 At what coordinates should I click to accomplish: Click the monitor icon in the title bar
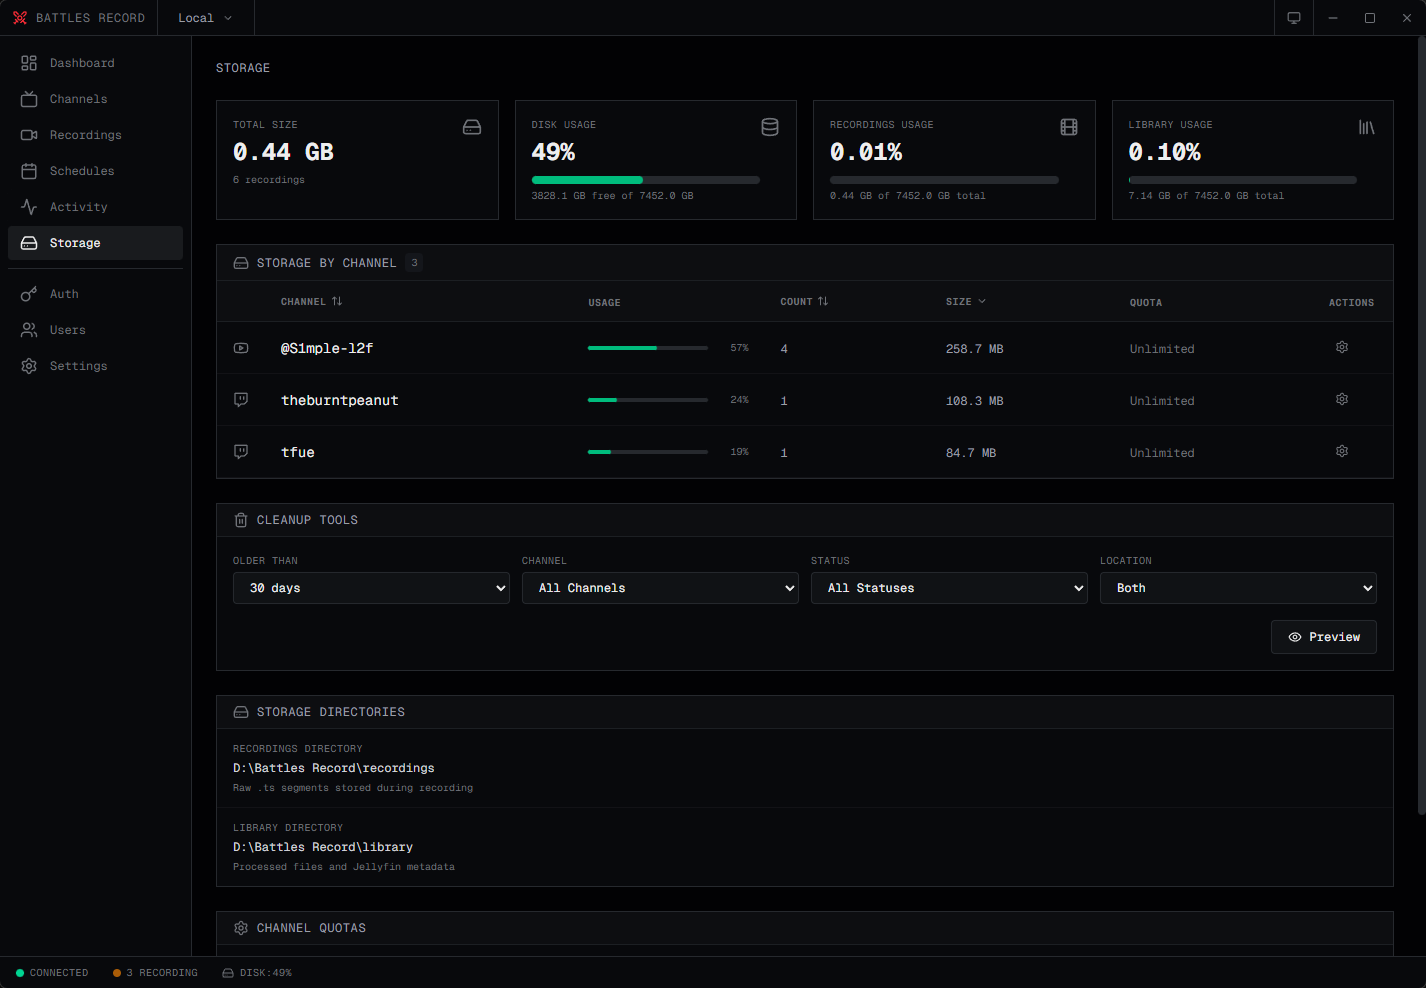tap(1293, 17)
